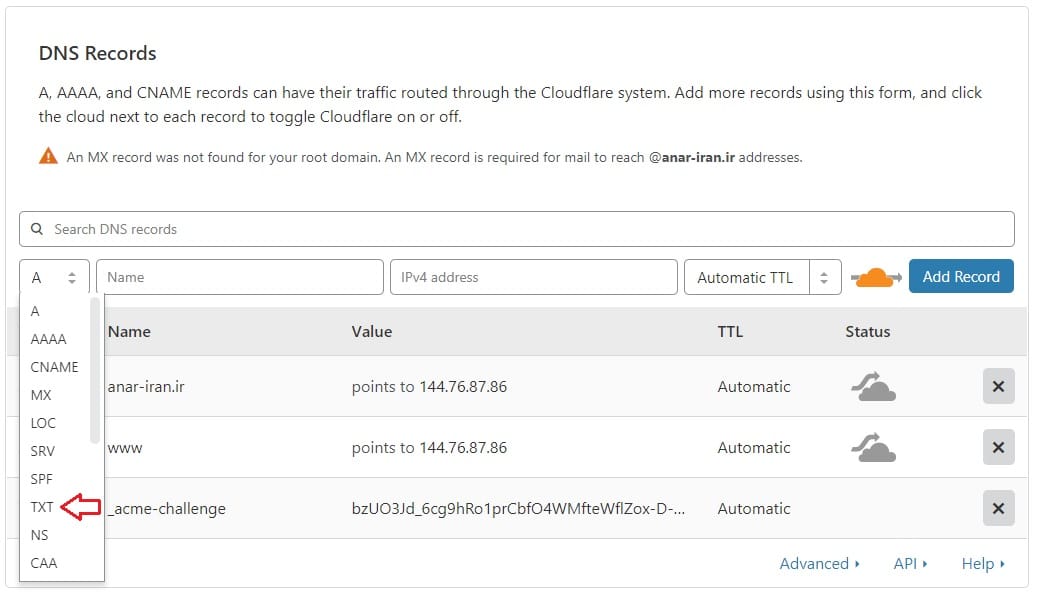
Task: Select TXT from record type list
Action: (x=42, y=507)
